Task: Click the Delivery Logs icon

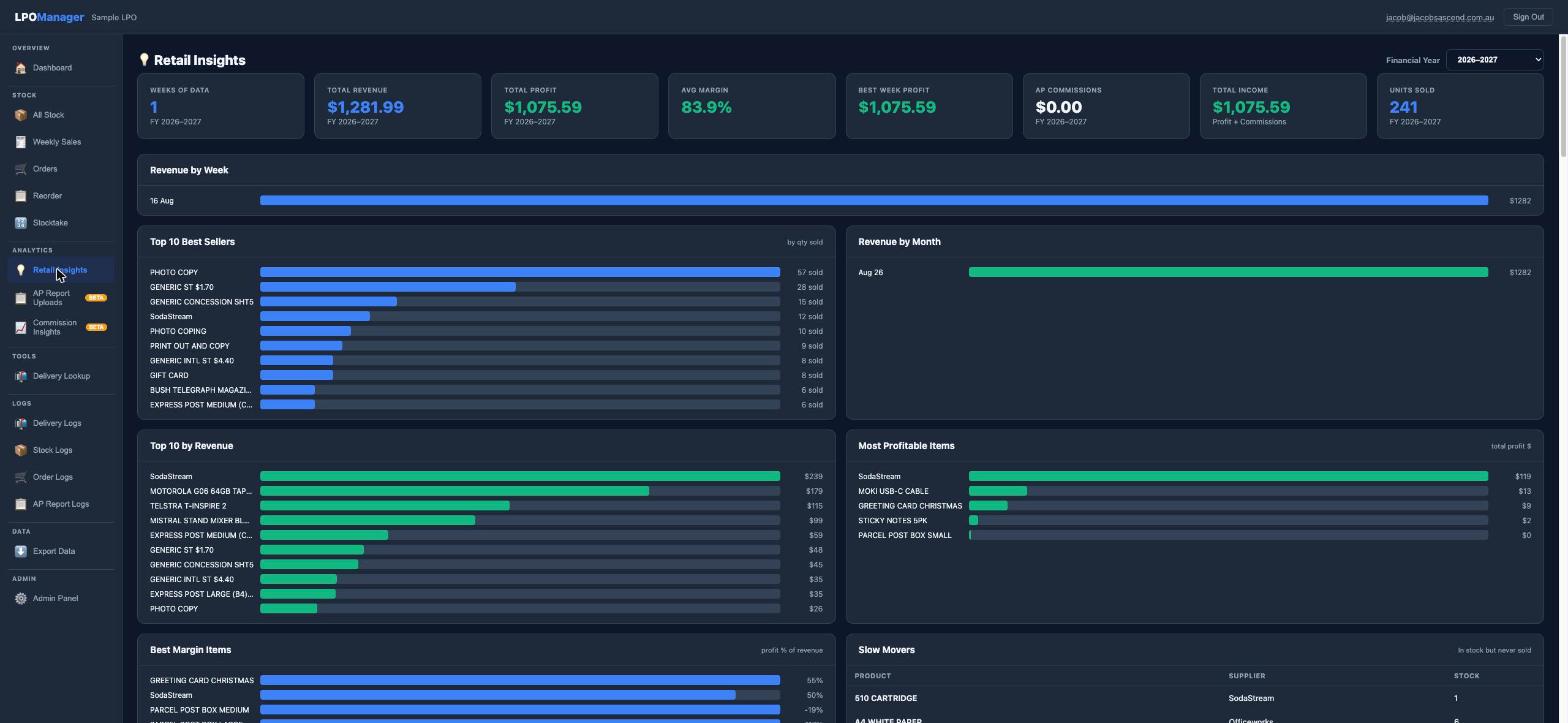Action: pyautogui.click(x=20, y=423)
